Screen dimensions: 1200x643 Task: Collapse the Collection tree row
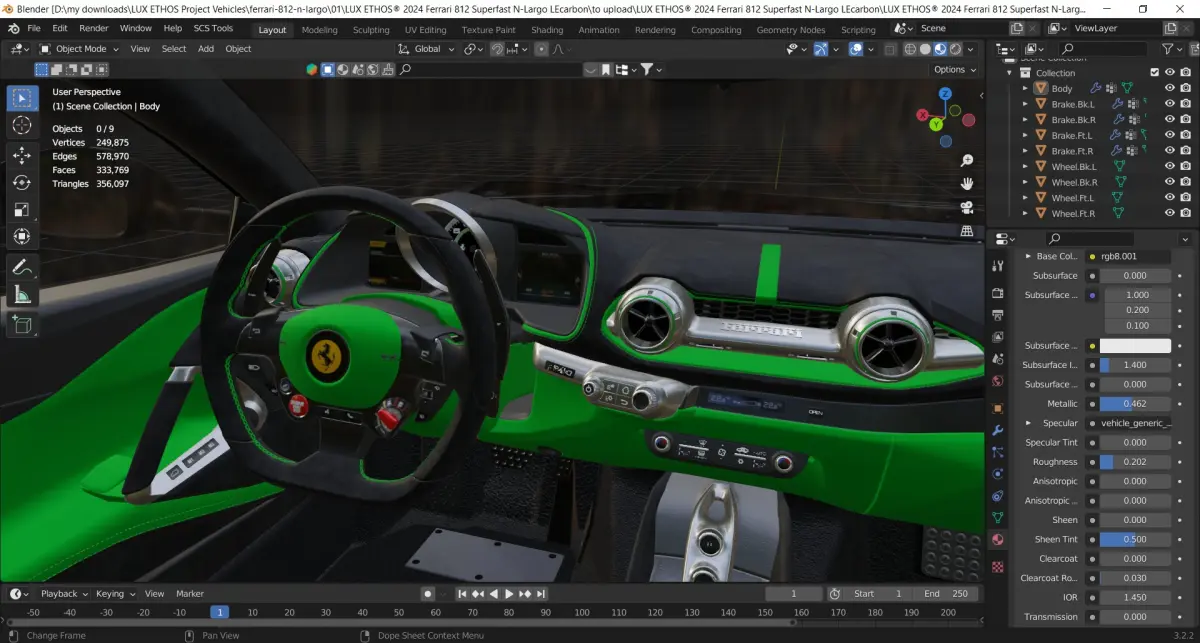tap(1009, 72)
